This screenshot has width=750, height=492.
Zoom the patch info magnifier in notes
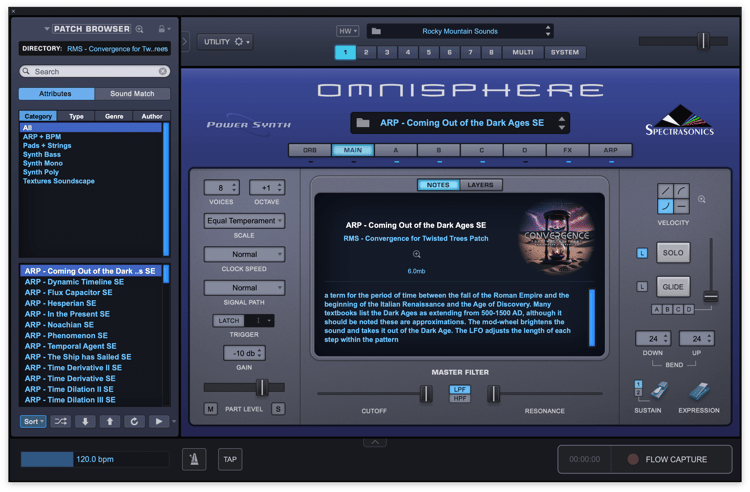(417, 254)
